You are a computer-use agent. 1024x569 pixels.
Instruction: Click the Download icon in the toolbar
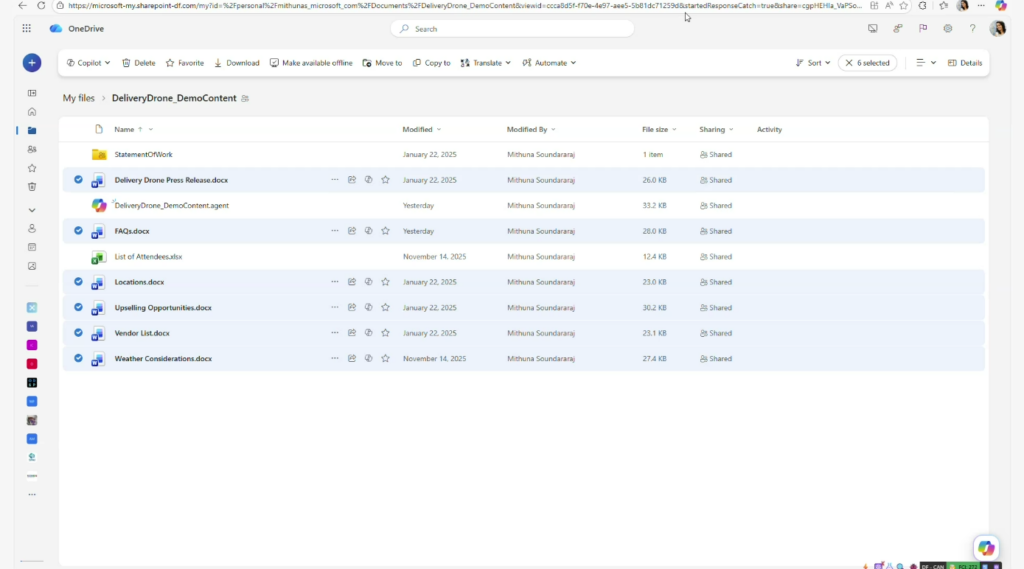click(x=219, y=63)
